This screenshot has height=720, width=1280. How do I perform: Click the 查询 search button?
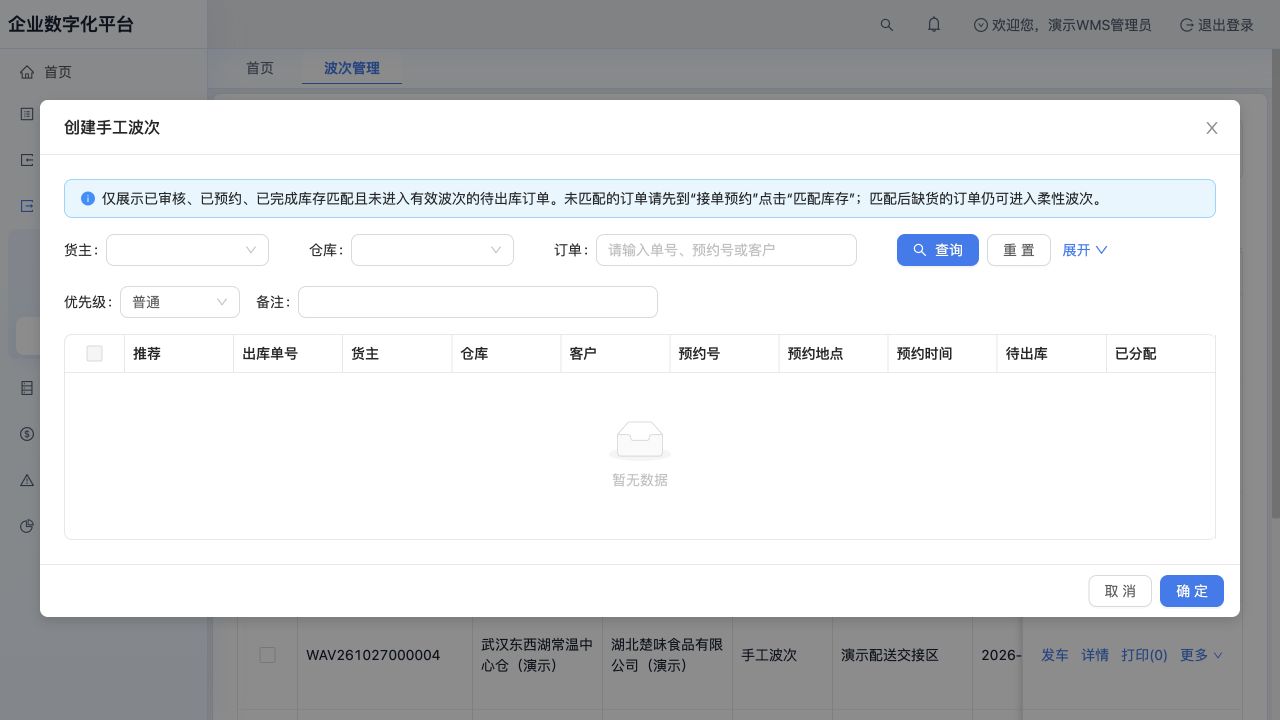coord(938,250)
